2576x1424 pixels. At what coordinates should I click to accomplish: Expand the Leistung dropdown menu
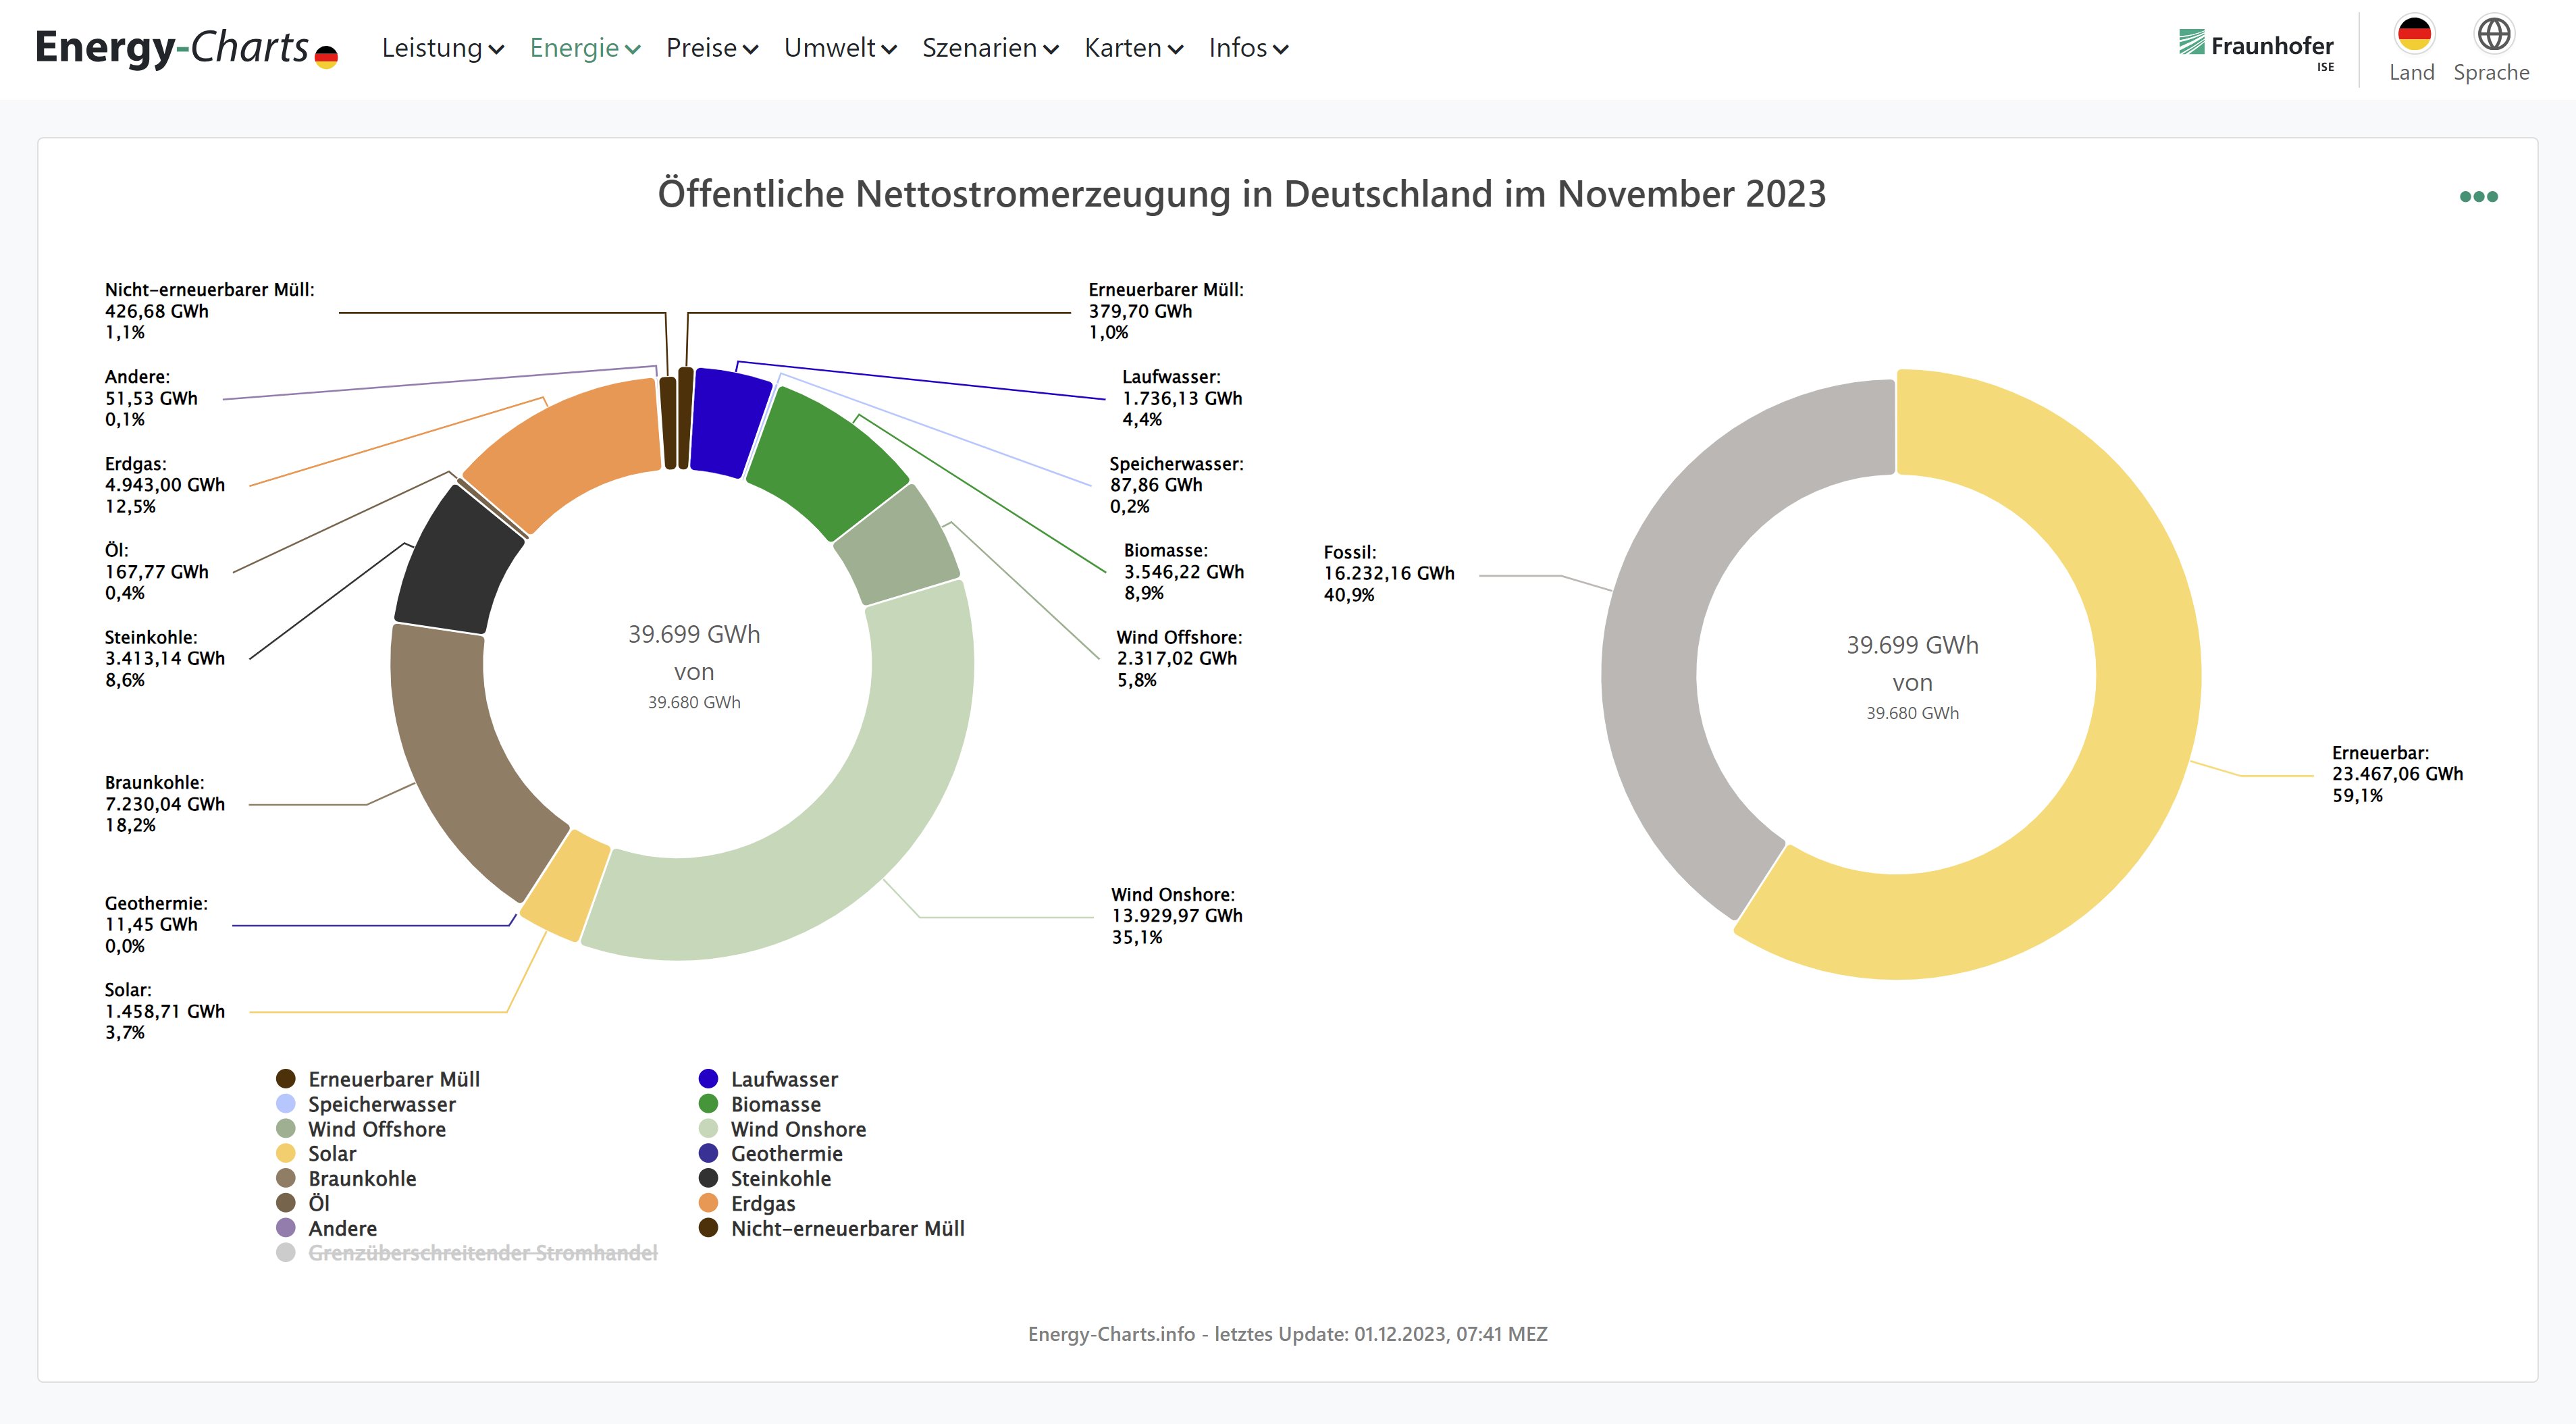point(442,48)
